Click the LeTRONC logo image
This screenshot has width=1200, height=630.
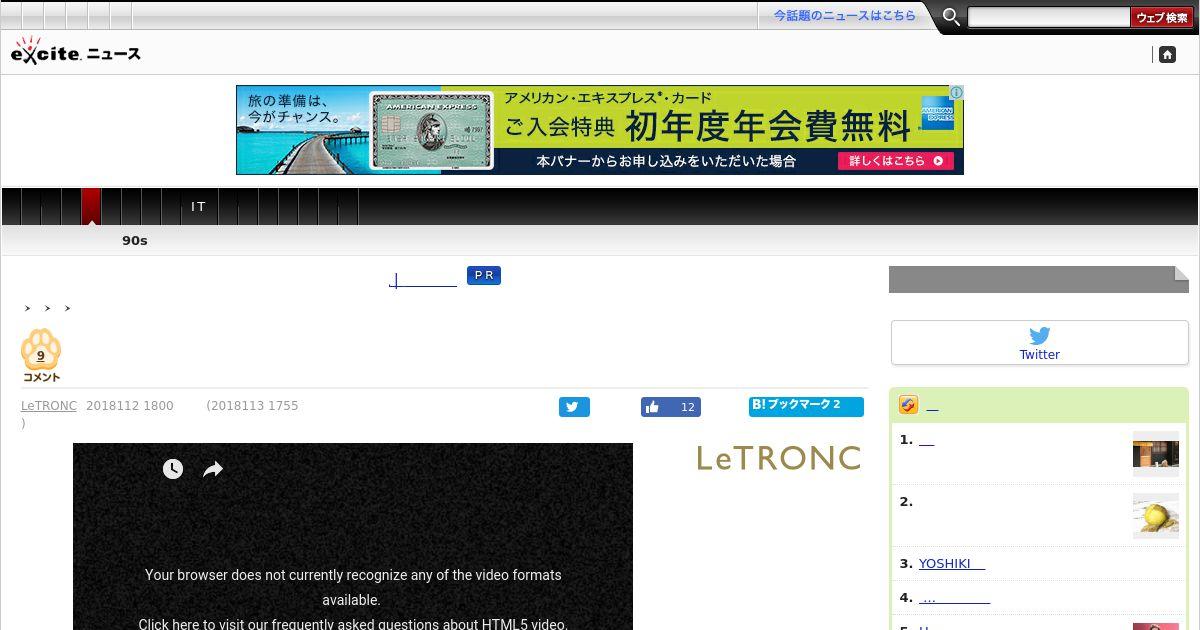point(778,459)
